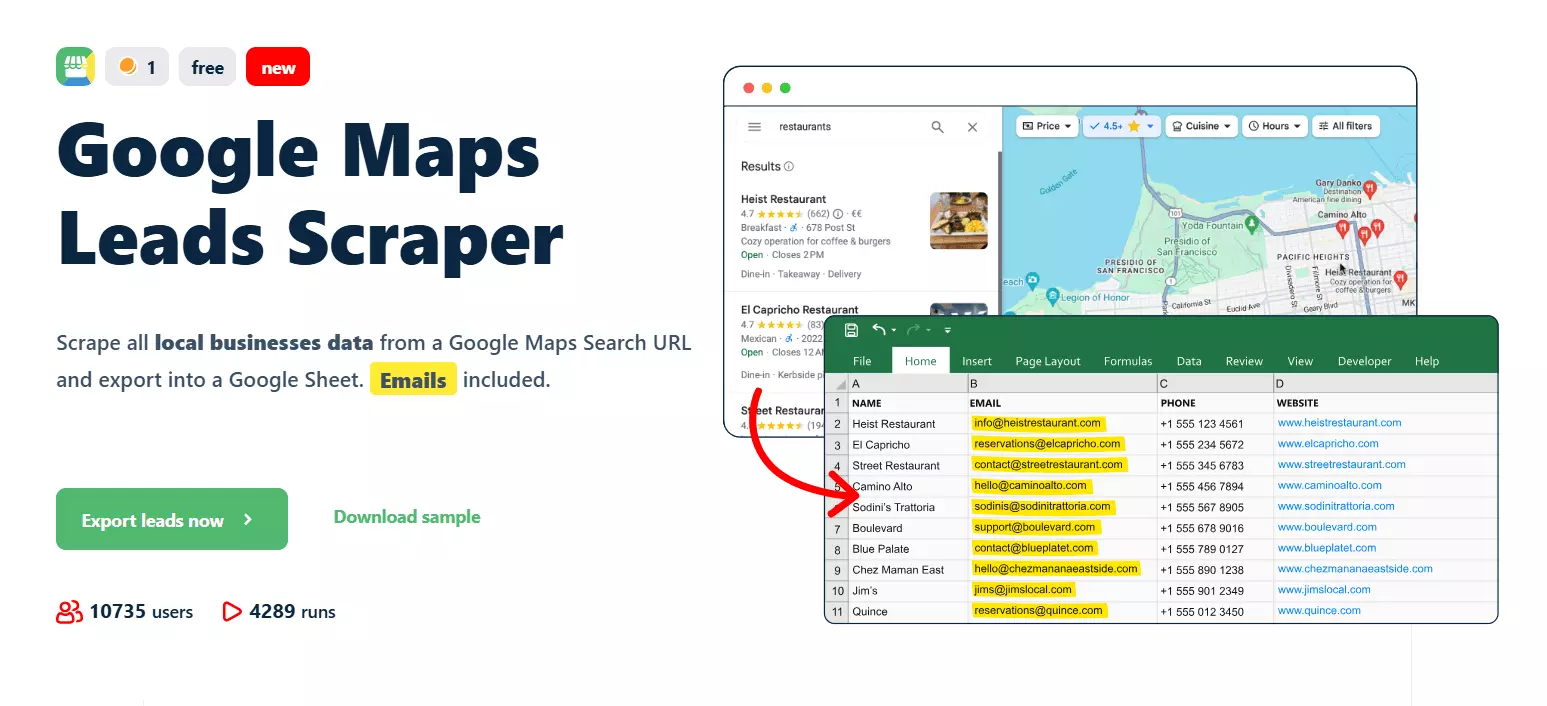Screen dimensions: 1547x706
Task: Click the red new badge
Action: click(x=278, y=67)
